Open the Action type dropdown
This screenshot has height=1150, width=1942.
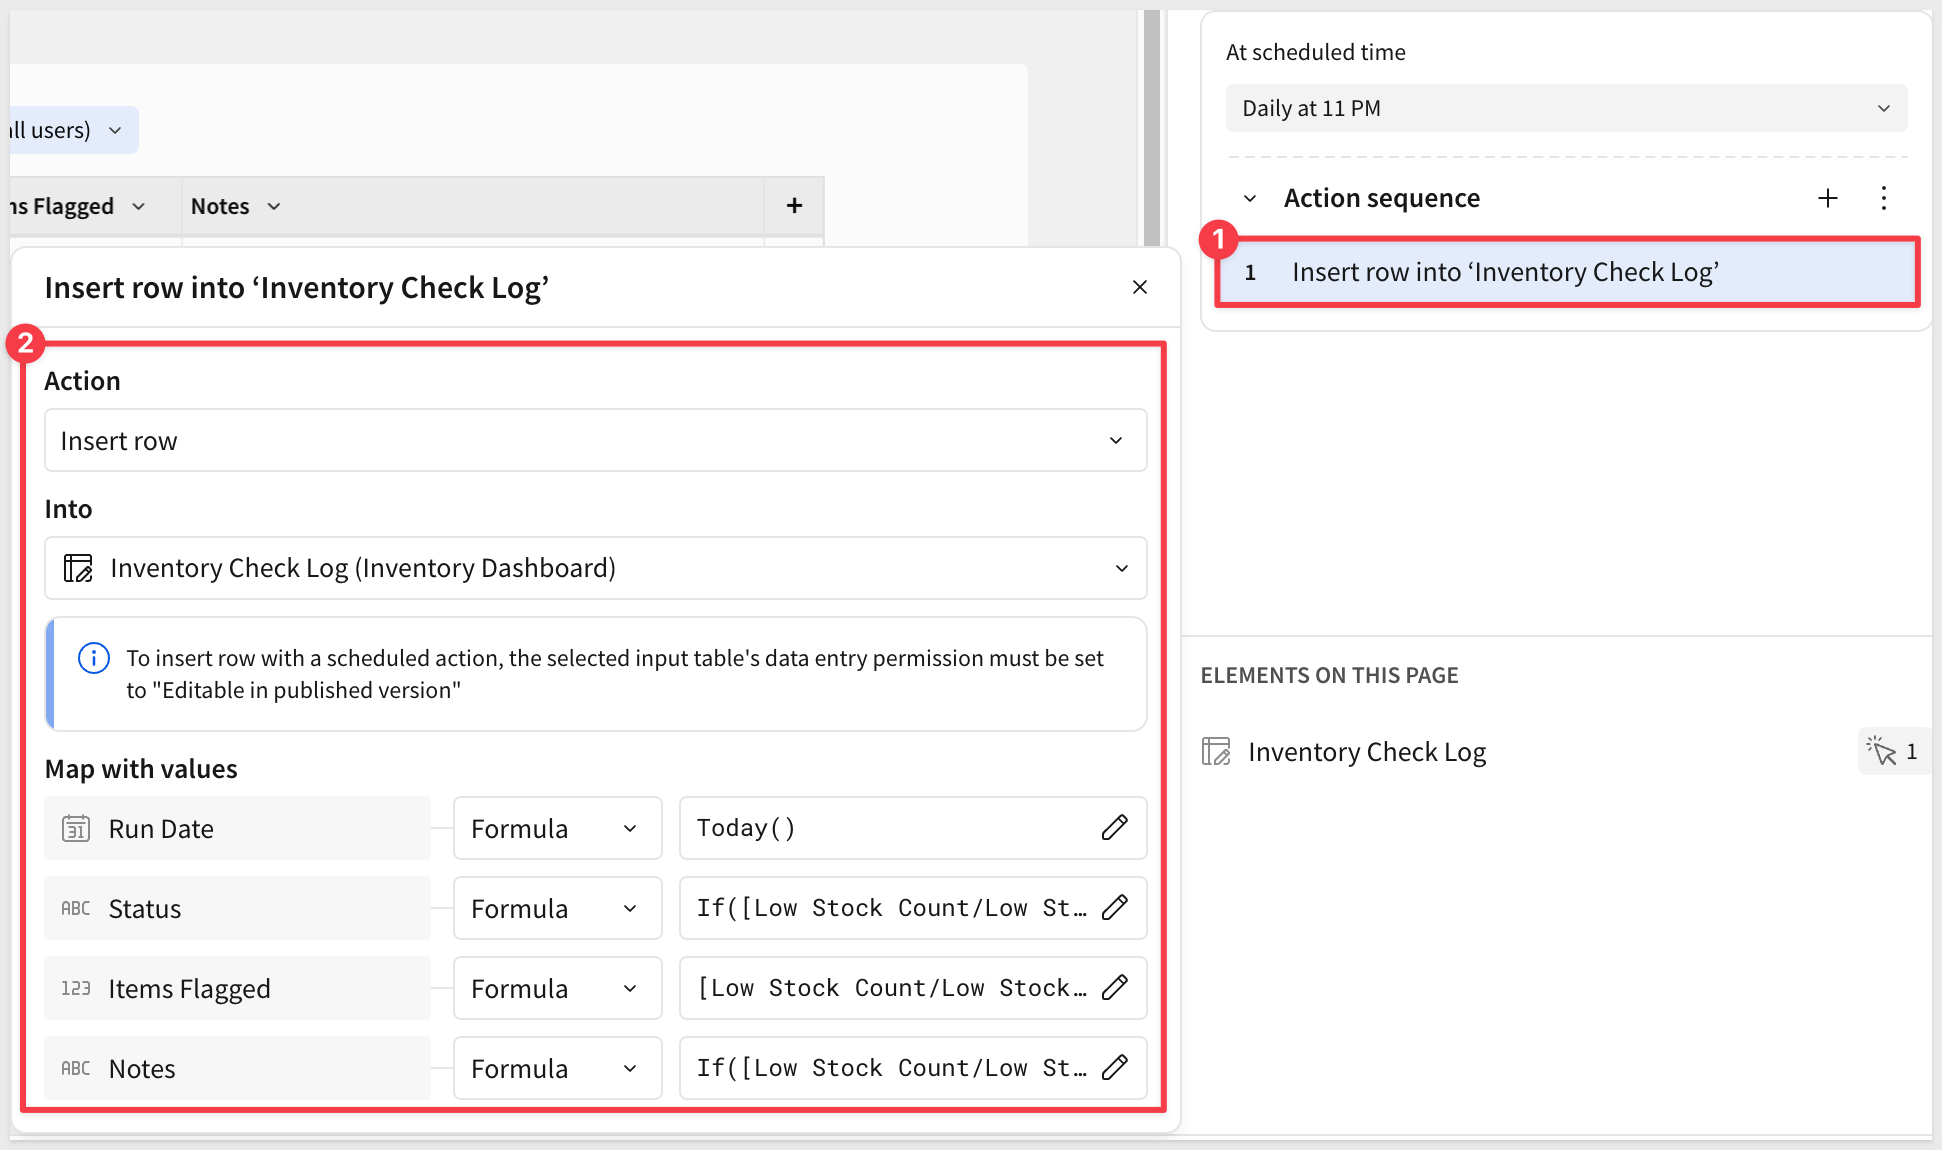click(x=595, y=441)
